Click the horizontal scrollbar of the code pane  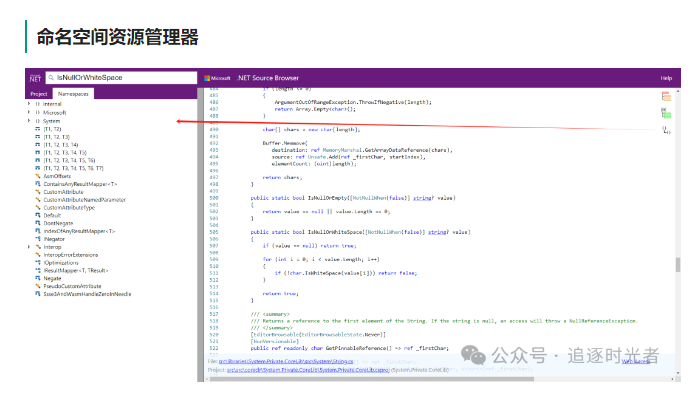(371, 379)
